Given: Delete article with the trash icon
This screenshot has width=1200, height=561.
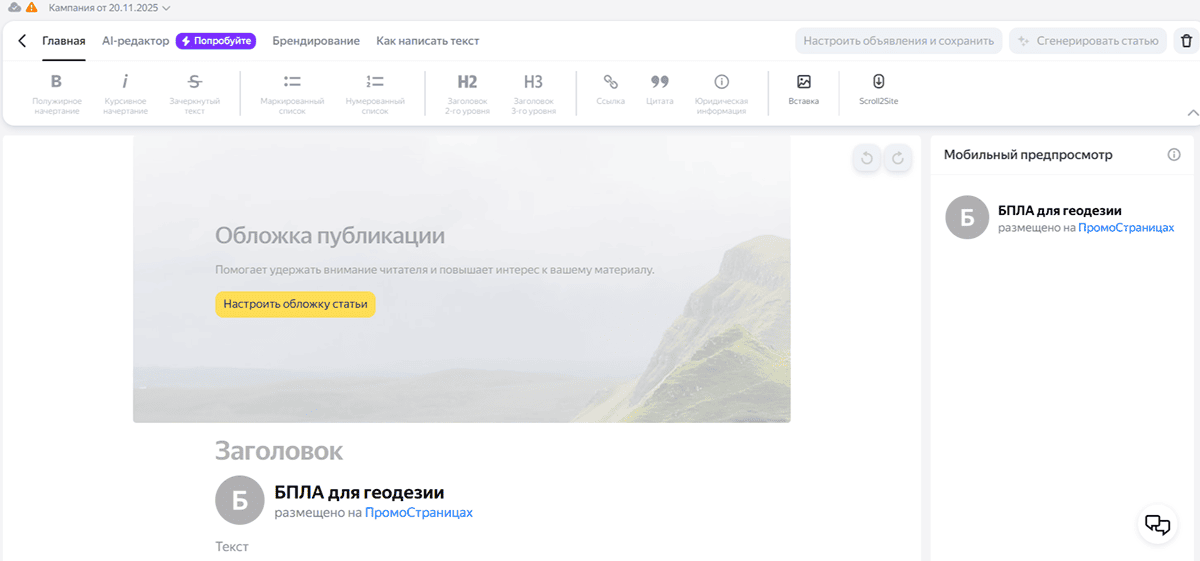Looking at the screenshot, I should [1186, 41].
